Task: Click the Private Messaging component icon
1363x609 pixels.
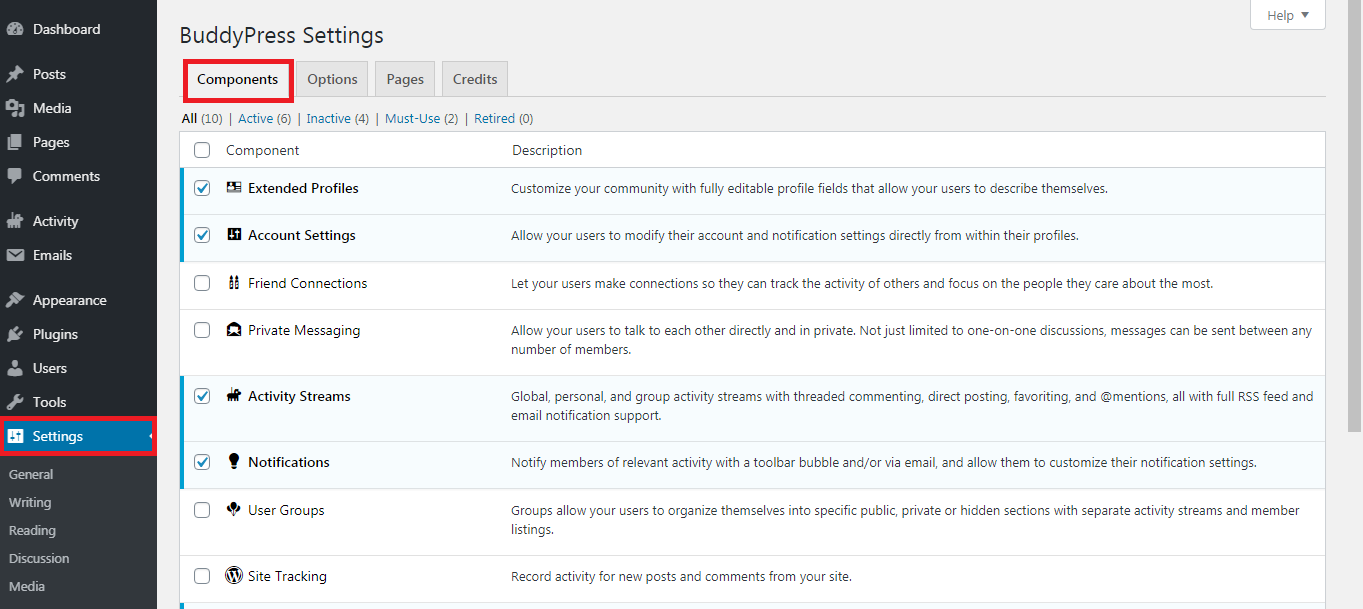Action: [x=234, y=330]
